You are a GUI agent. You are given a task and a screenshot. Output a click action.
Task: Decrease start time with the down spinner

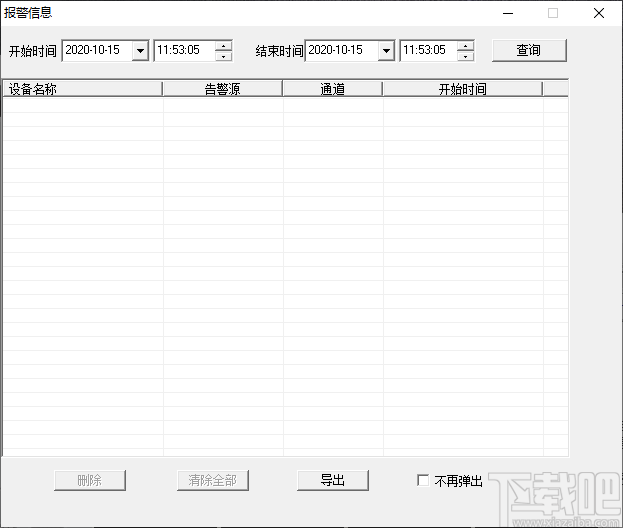tap(224, 56)
